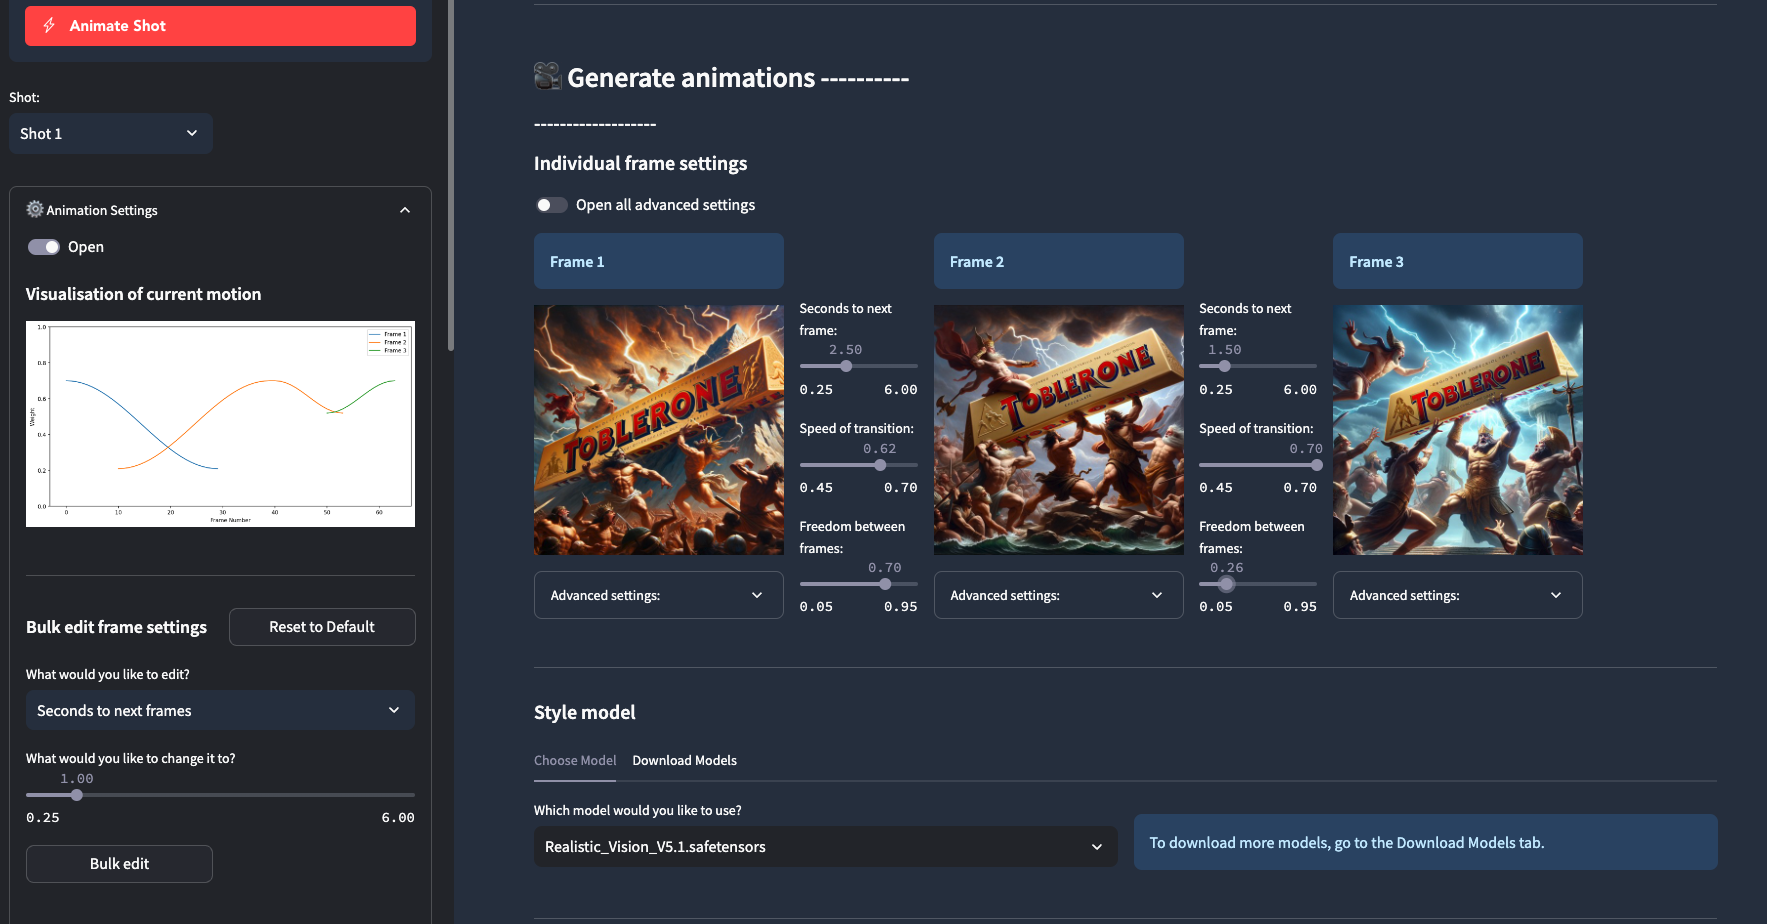Switch to the Download Models tab
The height and width of the screenshot is (924, 1767).
point(684,760)
